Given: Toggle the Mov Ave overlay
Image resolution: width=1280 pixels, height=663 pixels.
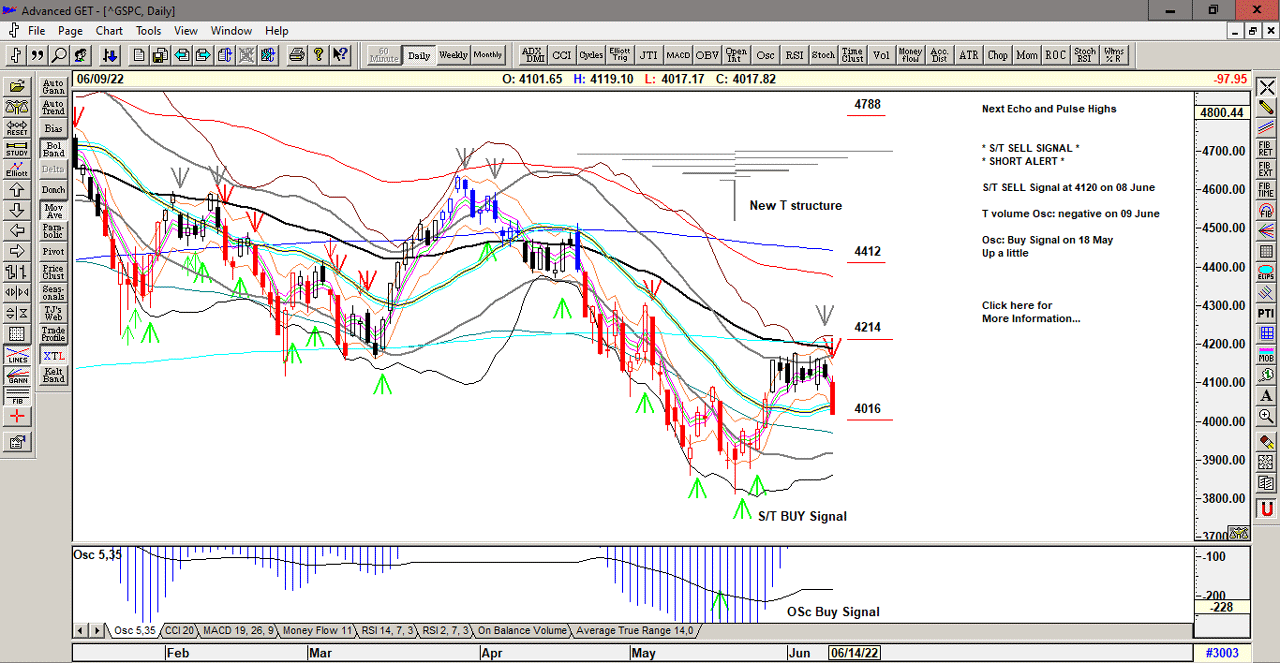Looking at the screenshot, I should [x=53, y=210].
